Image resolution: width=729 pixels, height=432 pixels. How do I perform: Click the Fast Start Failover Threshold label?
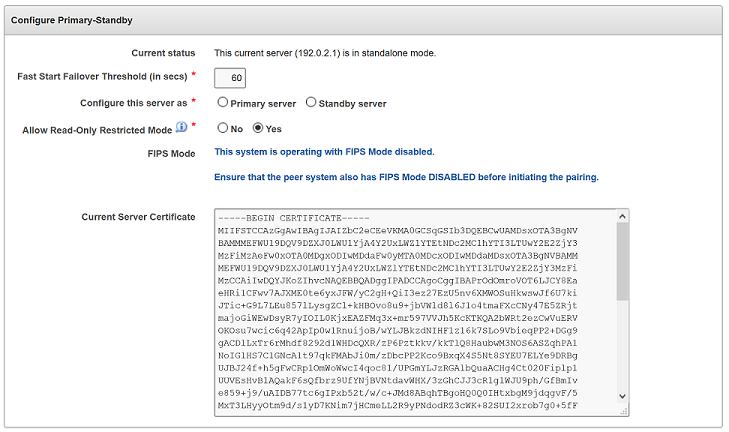point(104,77)
